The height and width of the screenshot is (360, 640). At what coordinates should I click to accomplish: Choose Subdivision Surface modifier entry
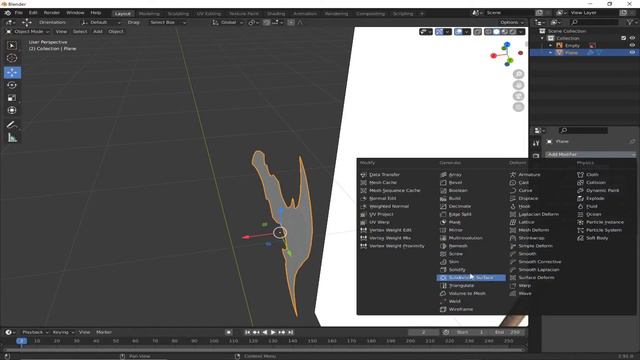pyautogui.click(x=471, y=278)
